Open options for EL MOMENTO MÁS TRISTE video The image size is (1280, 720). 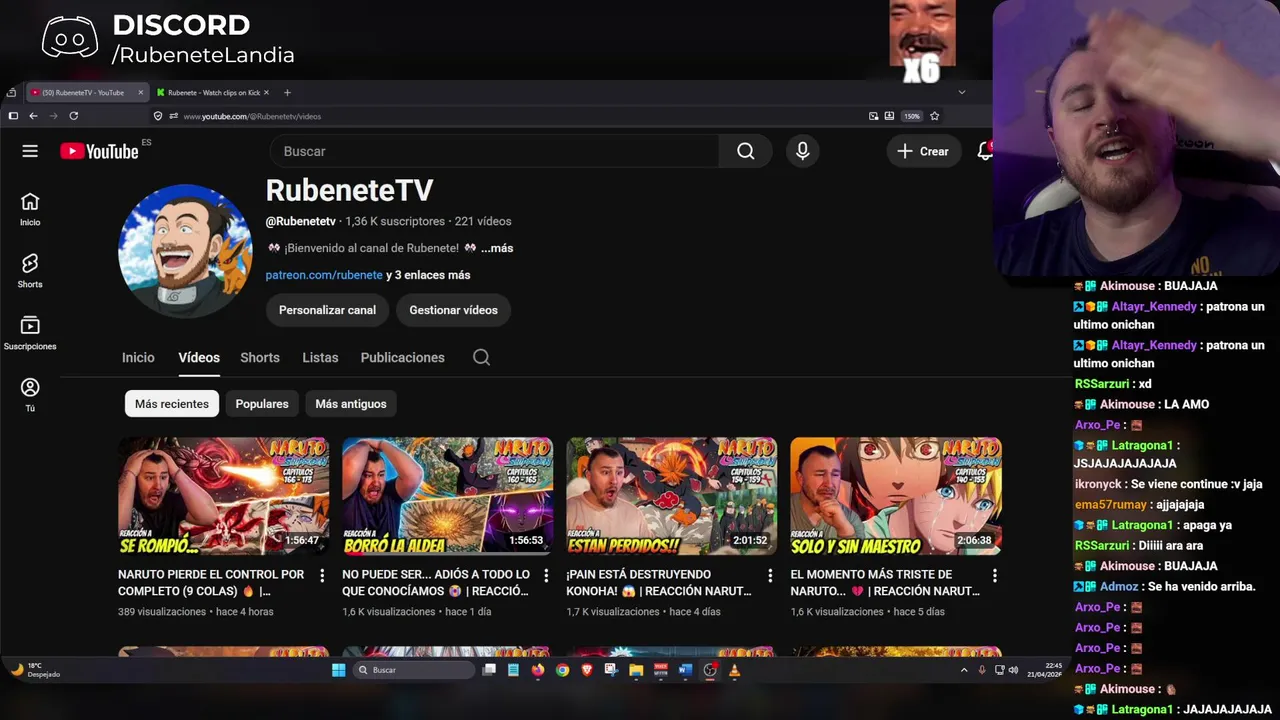click(994, 575)
